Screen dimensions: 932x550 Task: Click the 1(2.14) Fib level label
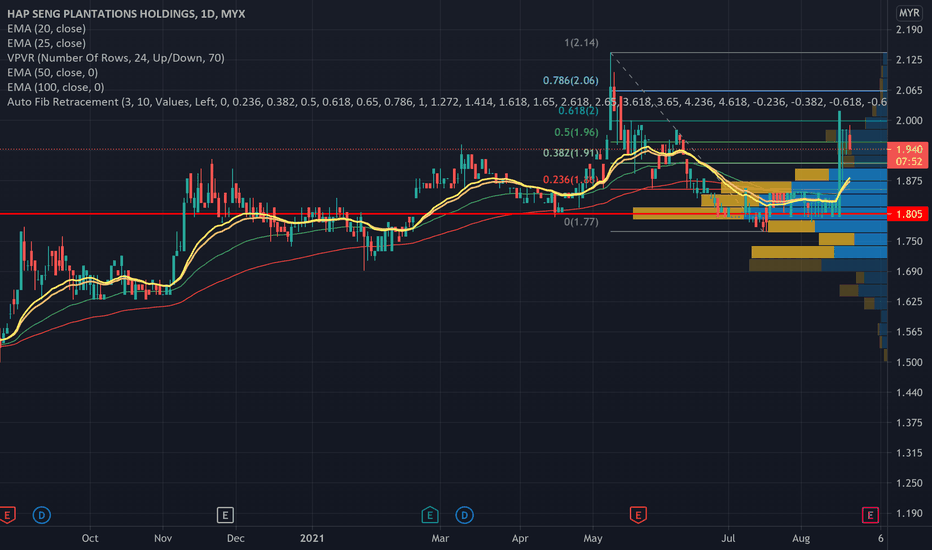tap(581, 43)
